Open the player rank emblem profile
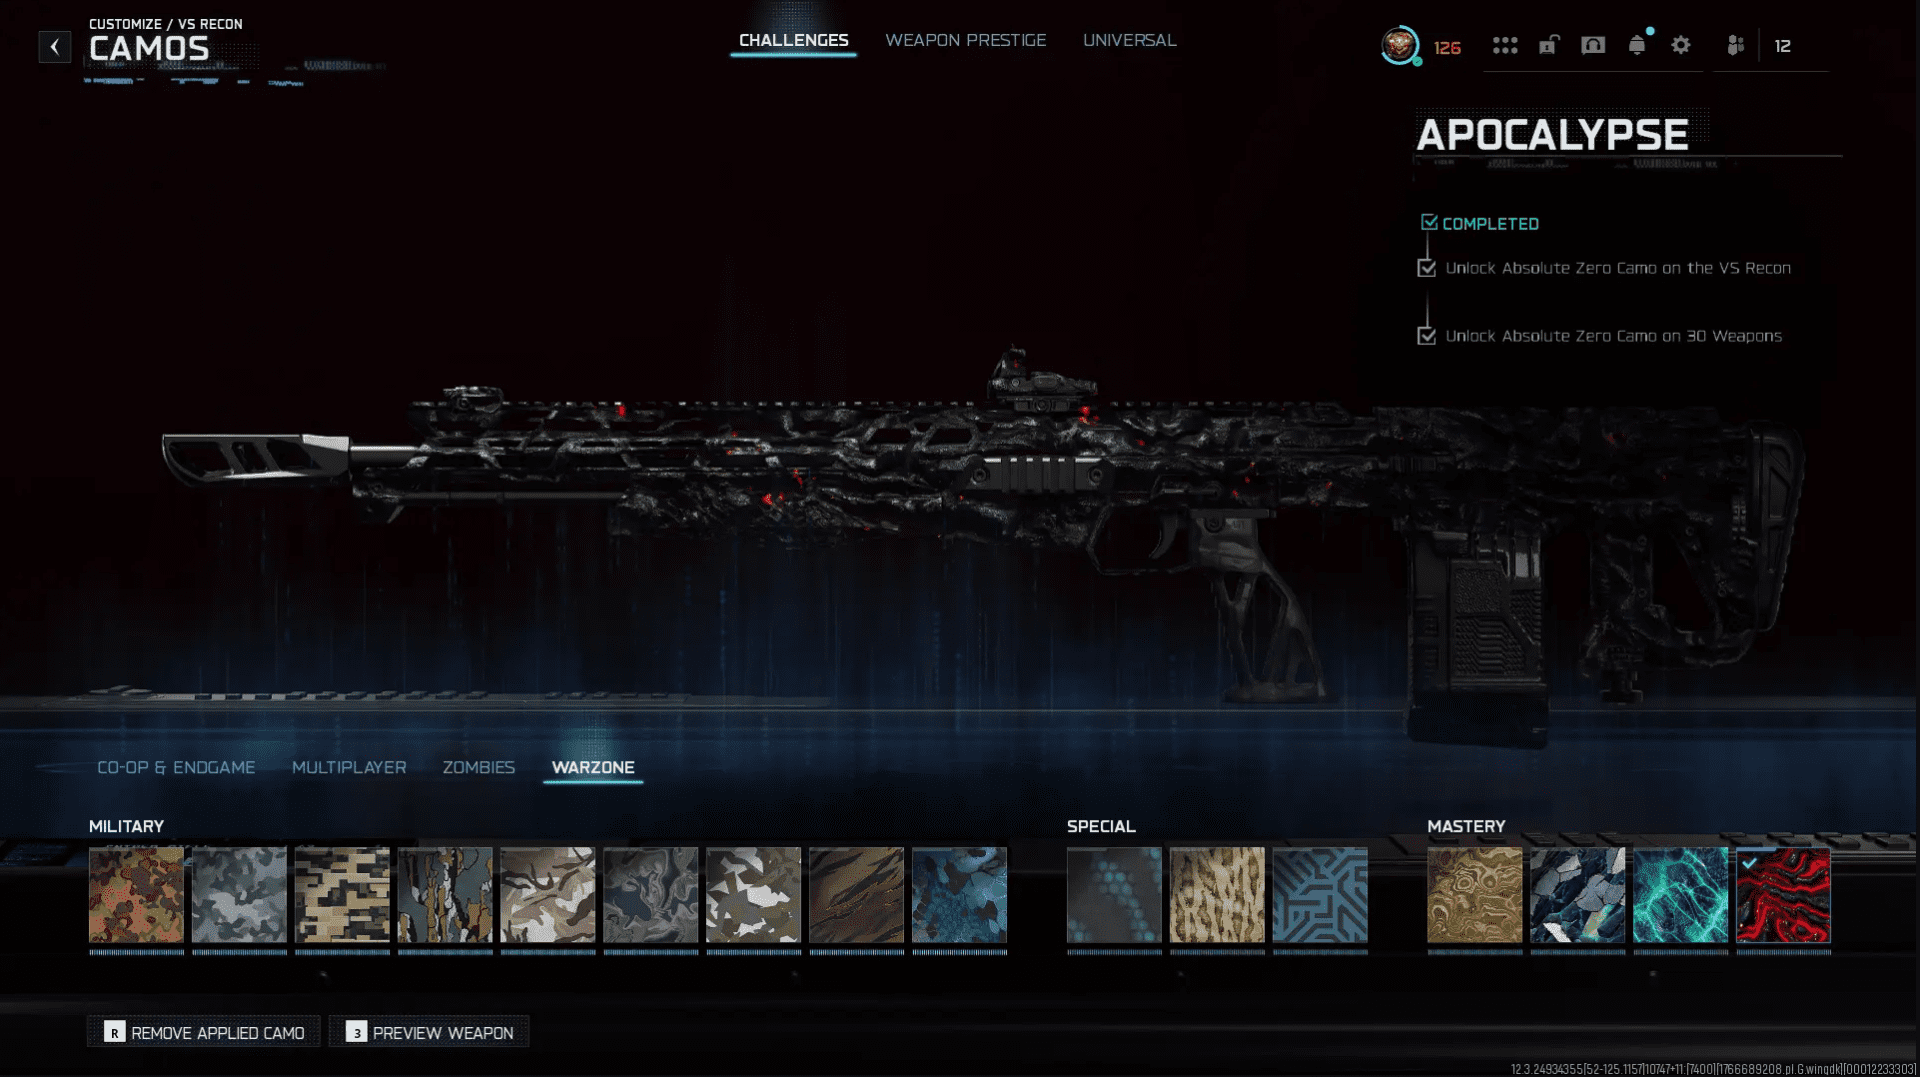Screen dimensions: 1920x1077 [1400, 46]
